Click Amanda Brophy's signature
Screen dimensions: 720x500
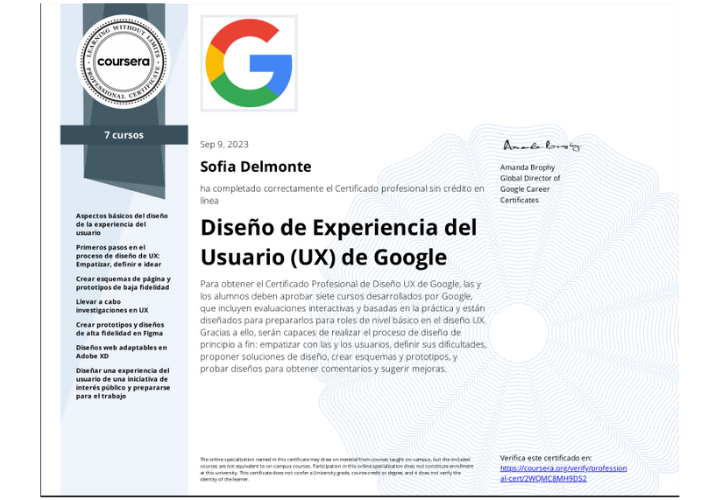point(541,146)
